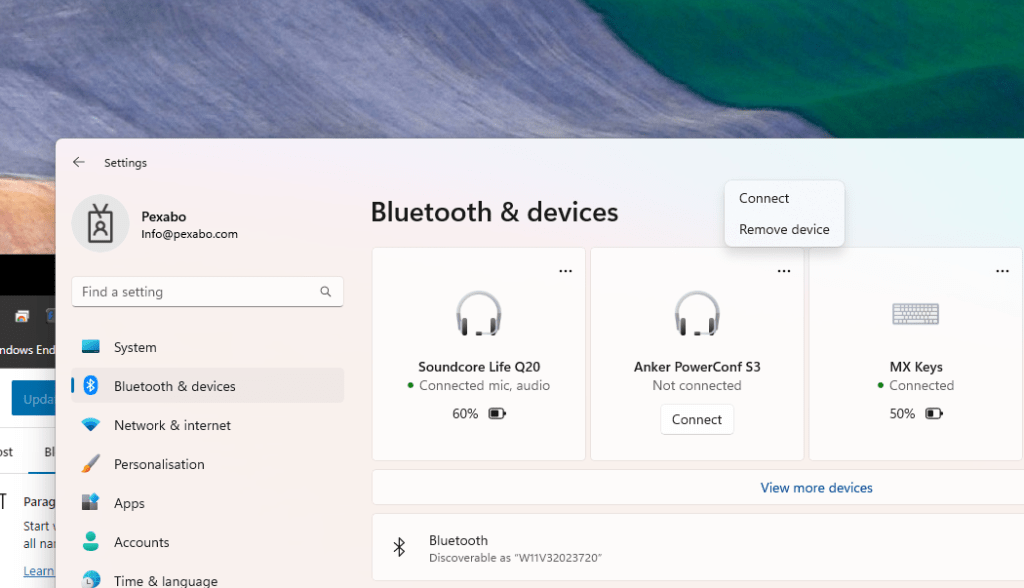Click the Anker PowerConf S3 device name

pos(697,367)
